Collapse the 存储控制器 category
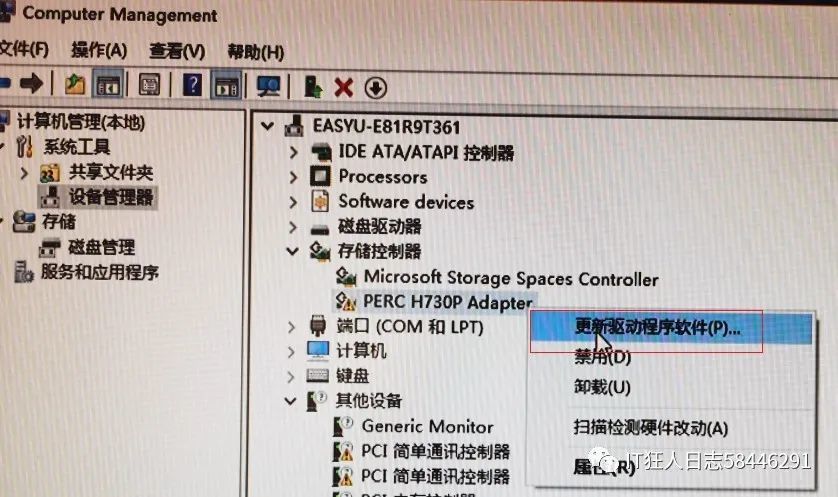Viewport: 838px width, 497px height. (292, 251)
